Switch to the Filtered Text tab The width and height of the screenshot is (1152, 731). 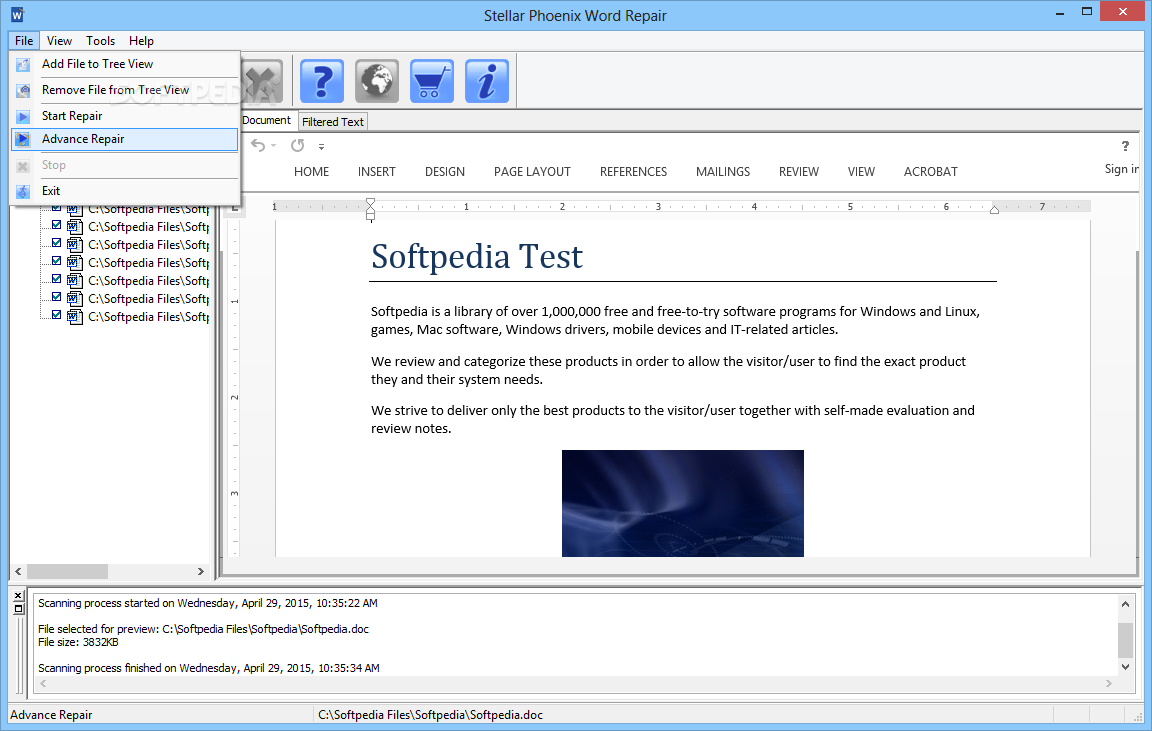click(x=333, y=122)
